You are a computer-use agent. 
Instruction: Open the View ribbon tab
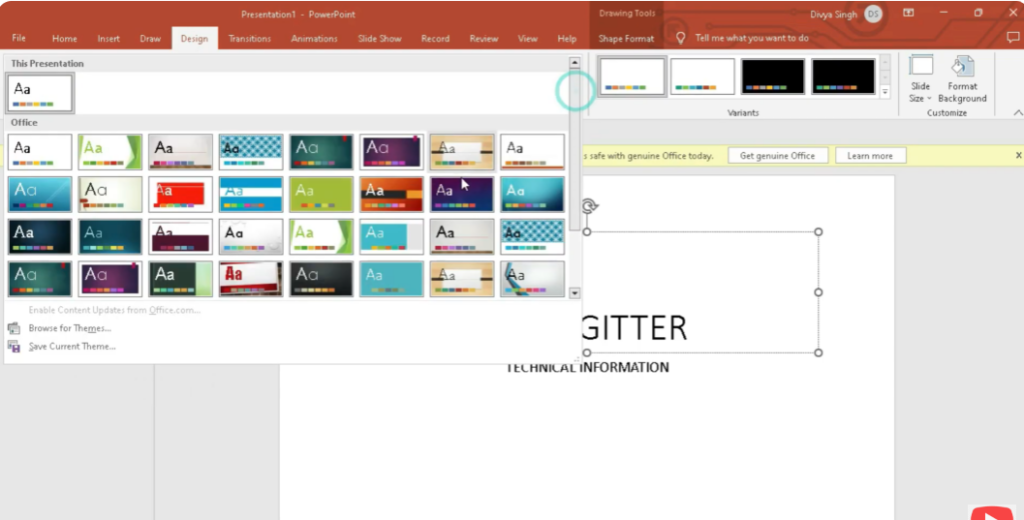coord(528,39)
